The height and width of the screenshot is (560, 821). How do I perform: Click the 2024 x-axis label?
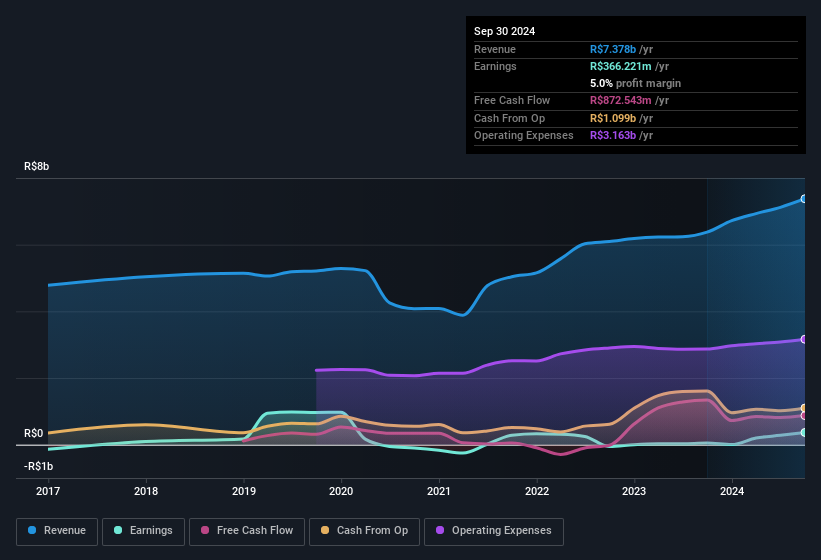pyautogui.click(x=732, y=491)
